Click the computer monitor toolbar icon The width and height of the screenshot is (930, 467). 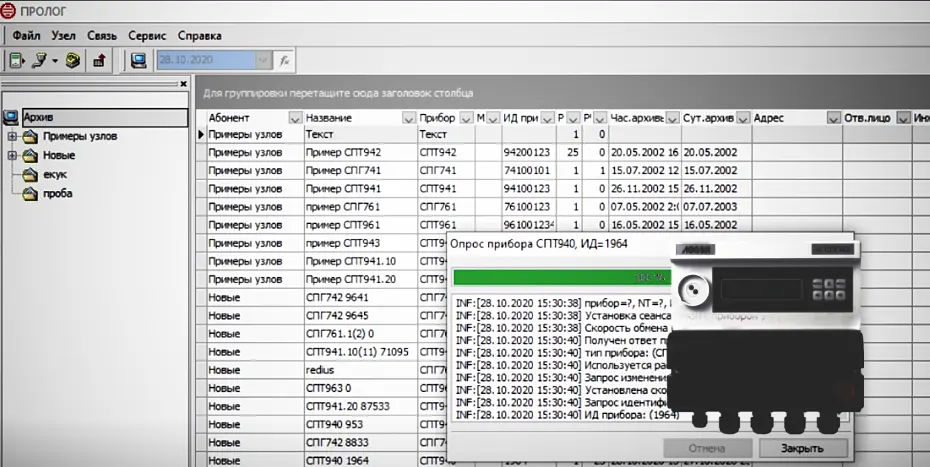(x=139, y=60)
